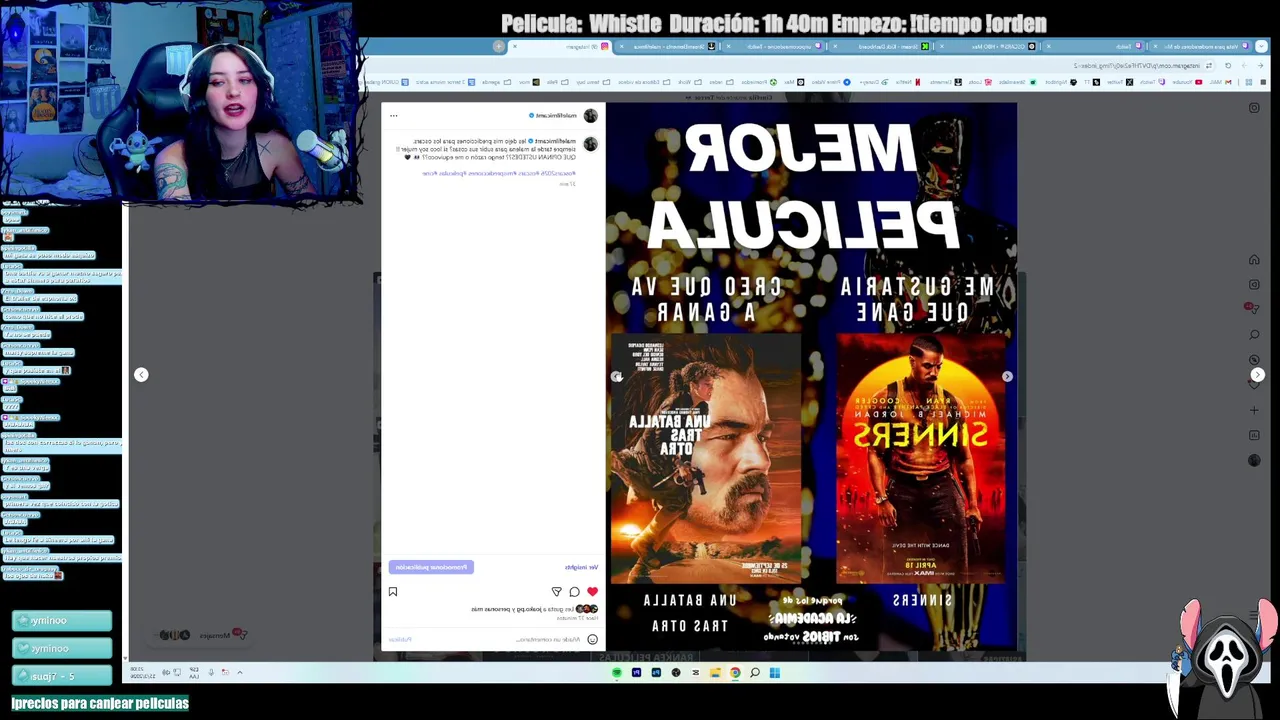
Task: Open Spotify from the taskbar
Action: (617, 672)
